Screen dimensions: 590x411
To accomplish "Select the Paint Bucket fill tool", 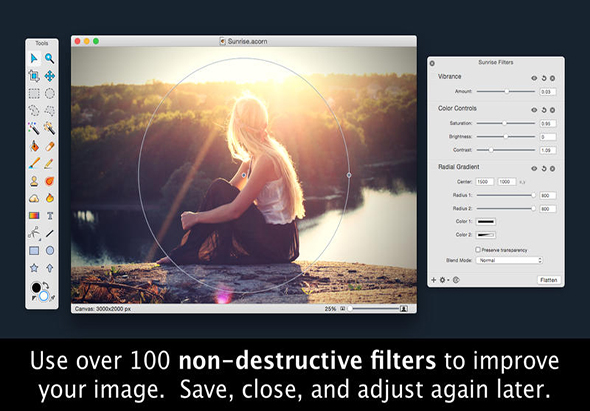I will (34, 146).
